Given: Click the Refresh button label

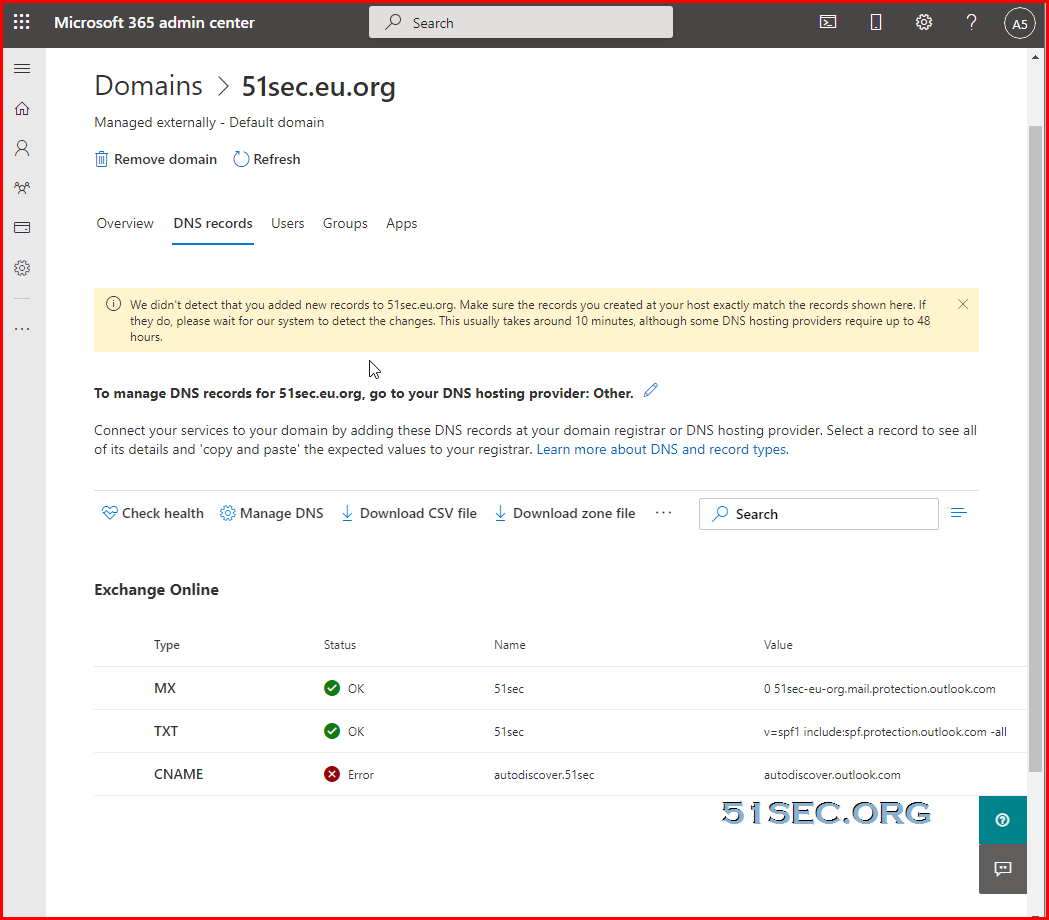Looking at the screenshot, I should pos(277,159).
